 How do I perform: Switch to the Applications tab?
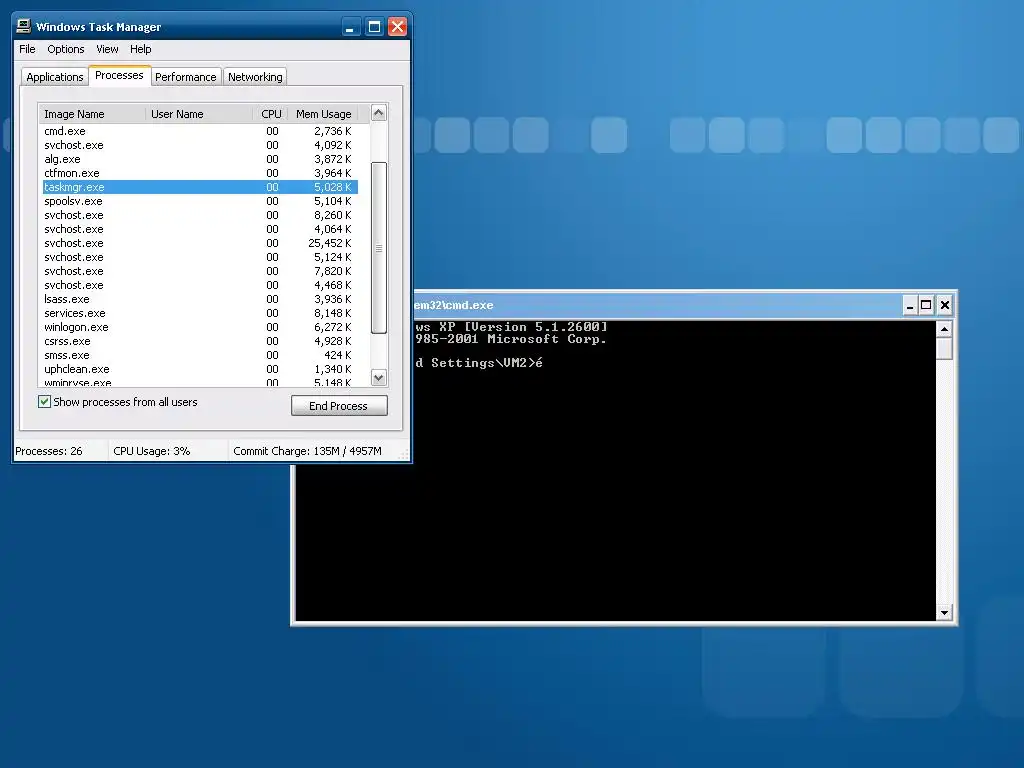(55, 77)
